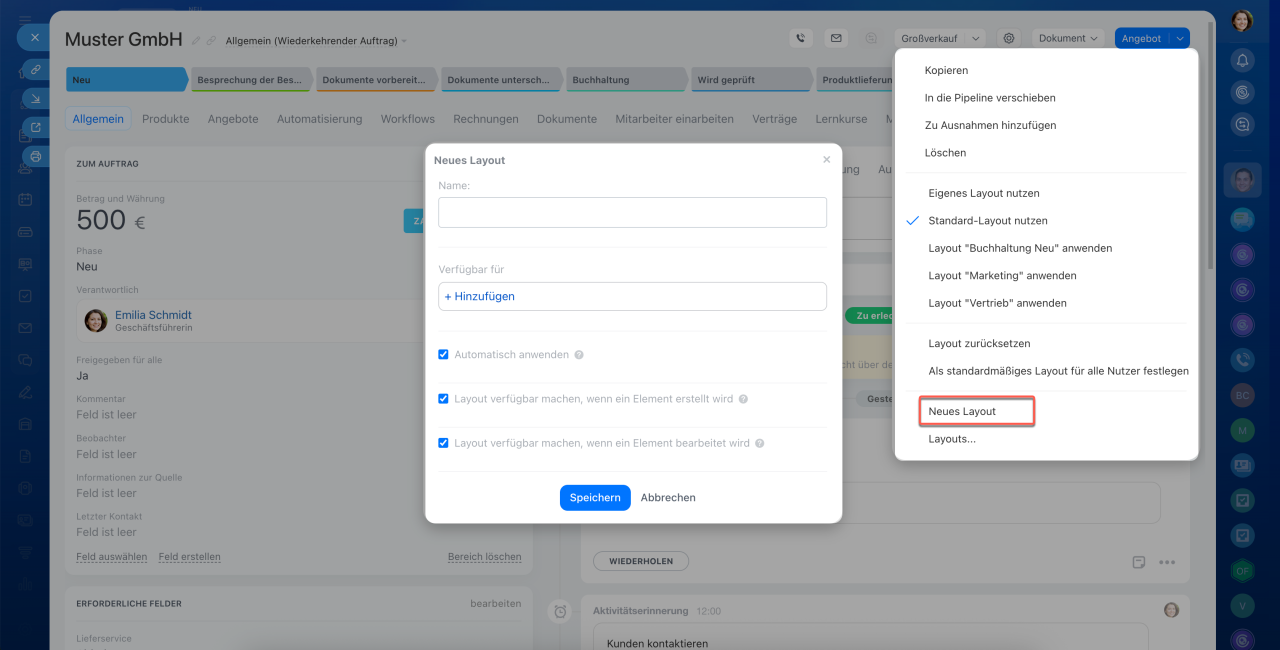This screenshot has width=1280, height=650.
Task: Select Zu Ausnahmen hinzufügen
Action: click(991, 126)
